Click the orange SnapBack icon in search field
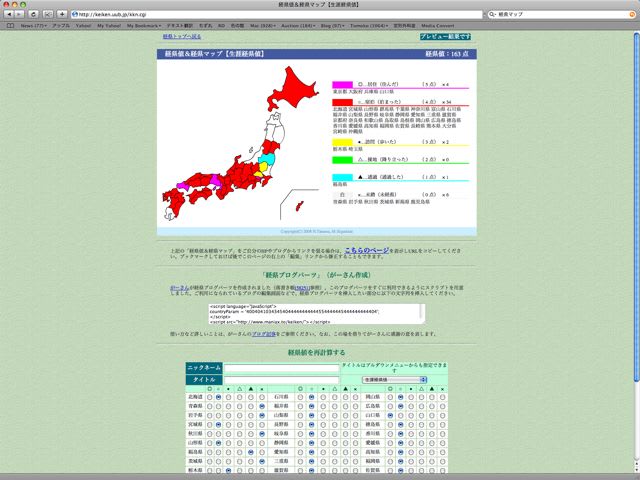The image size is (640, 480). tap(632, 14)
